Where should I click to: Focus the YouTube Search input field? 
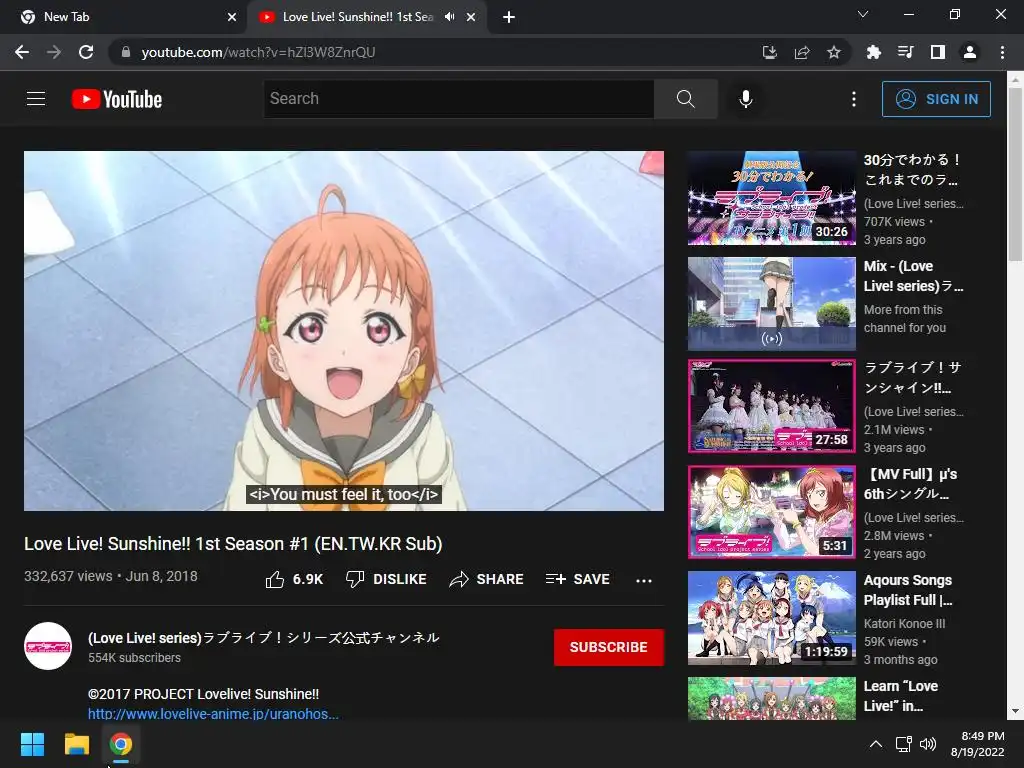[459, 99]
